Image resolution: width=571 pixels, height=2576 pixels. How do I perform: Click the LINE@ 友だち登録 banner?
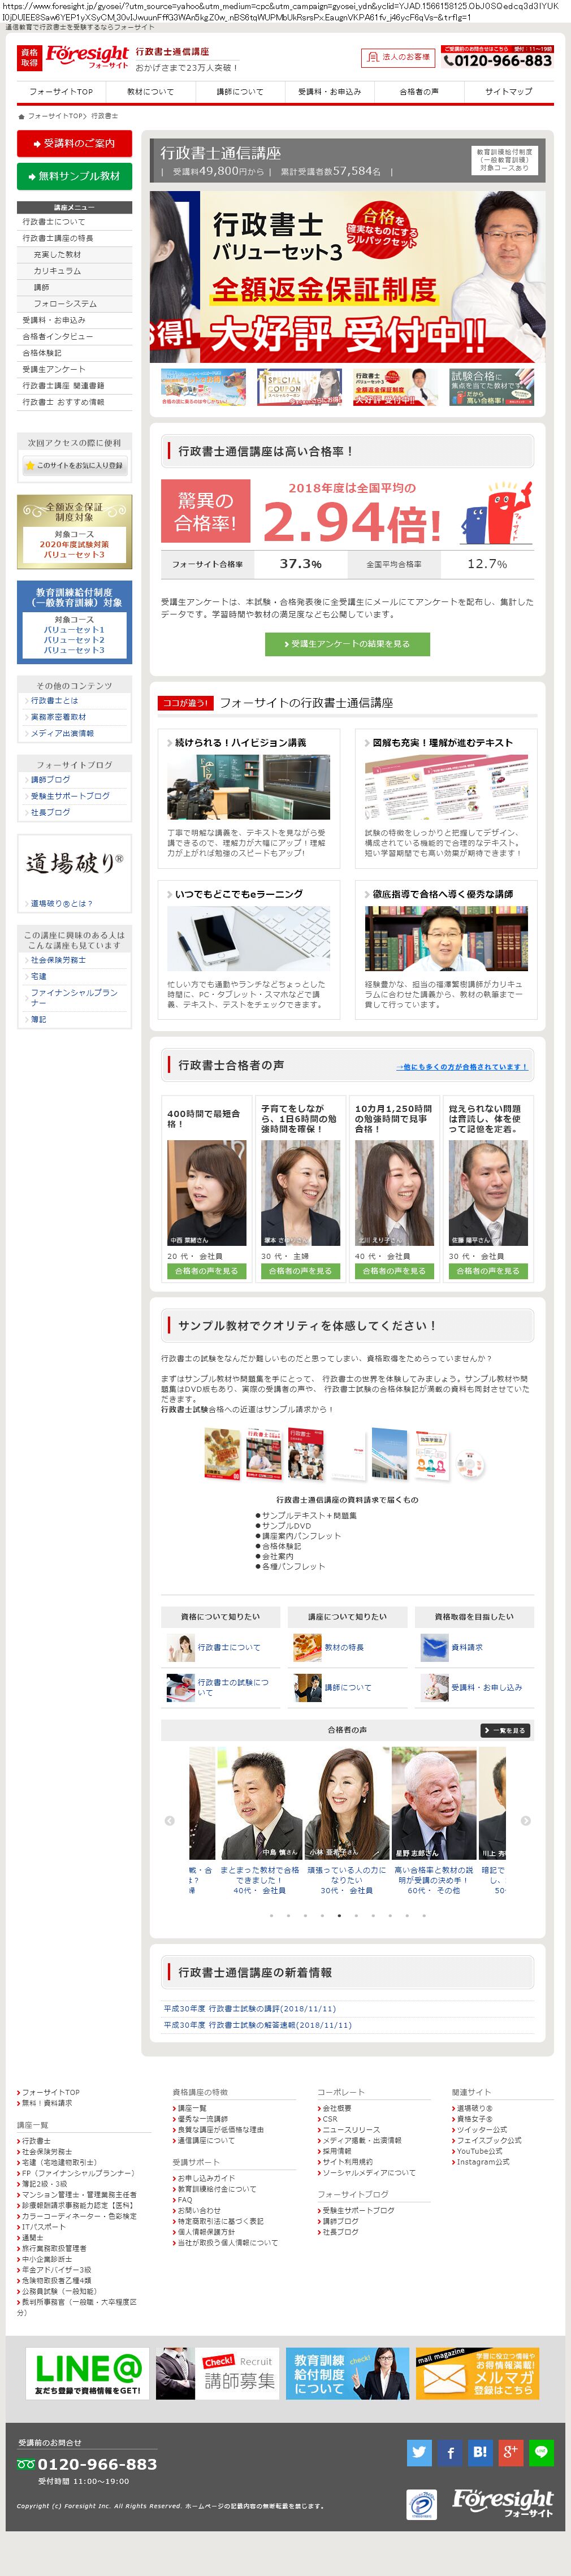pyautogui.click(x=88, y=2374)
